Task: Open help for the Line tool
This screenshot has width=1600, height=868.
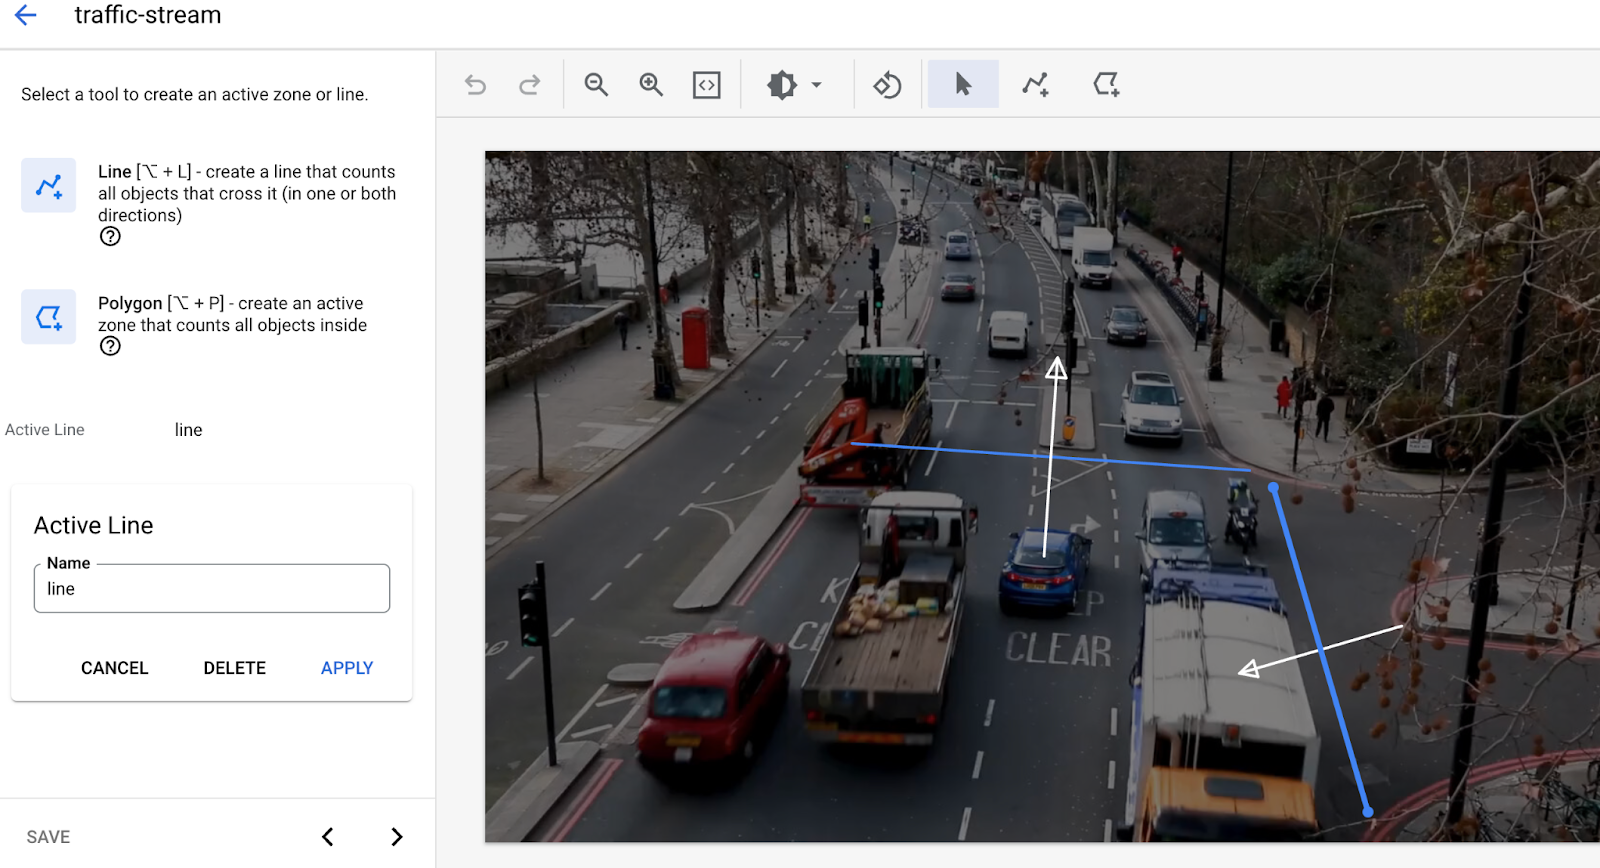Action: pos(110,237)
